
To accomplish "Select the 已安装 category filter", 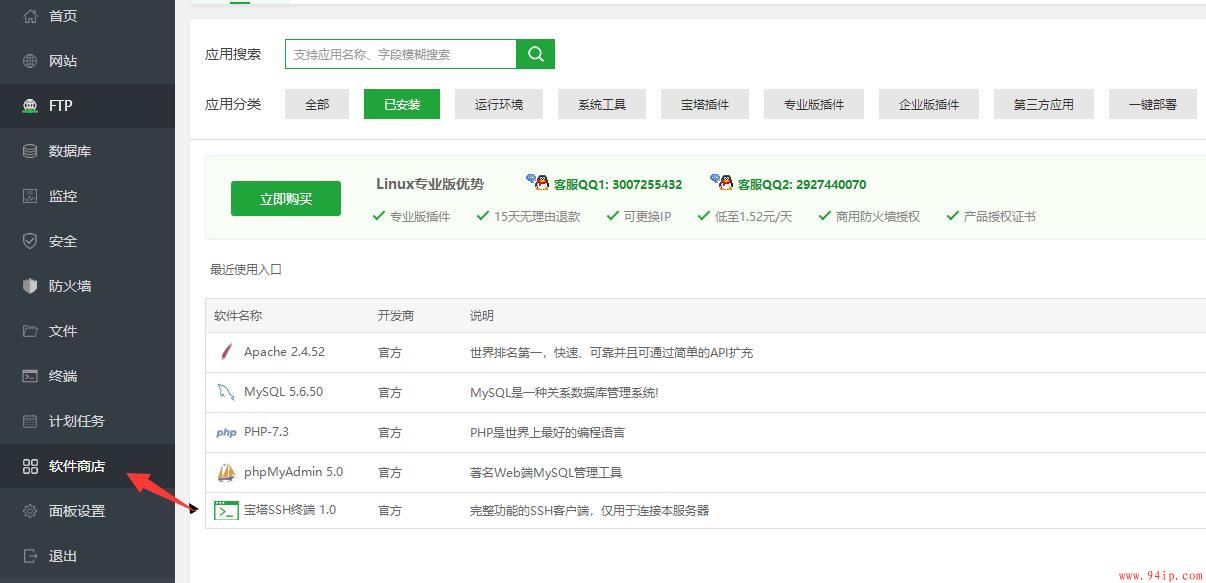I will tap(402, 104).
